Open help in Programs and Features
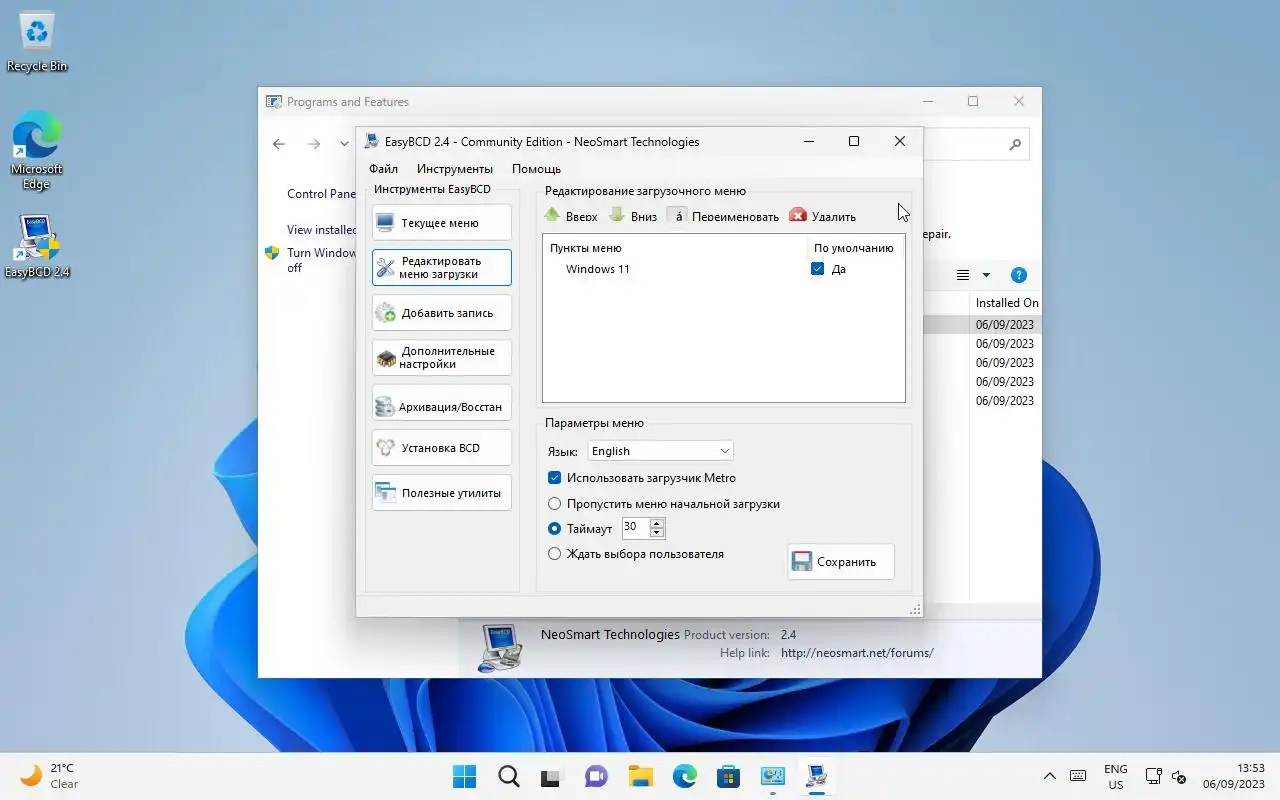Viewport: 1280px width, 800px height. tap(1018, 275)
